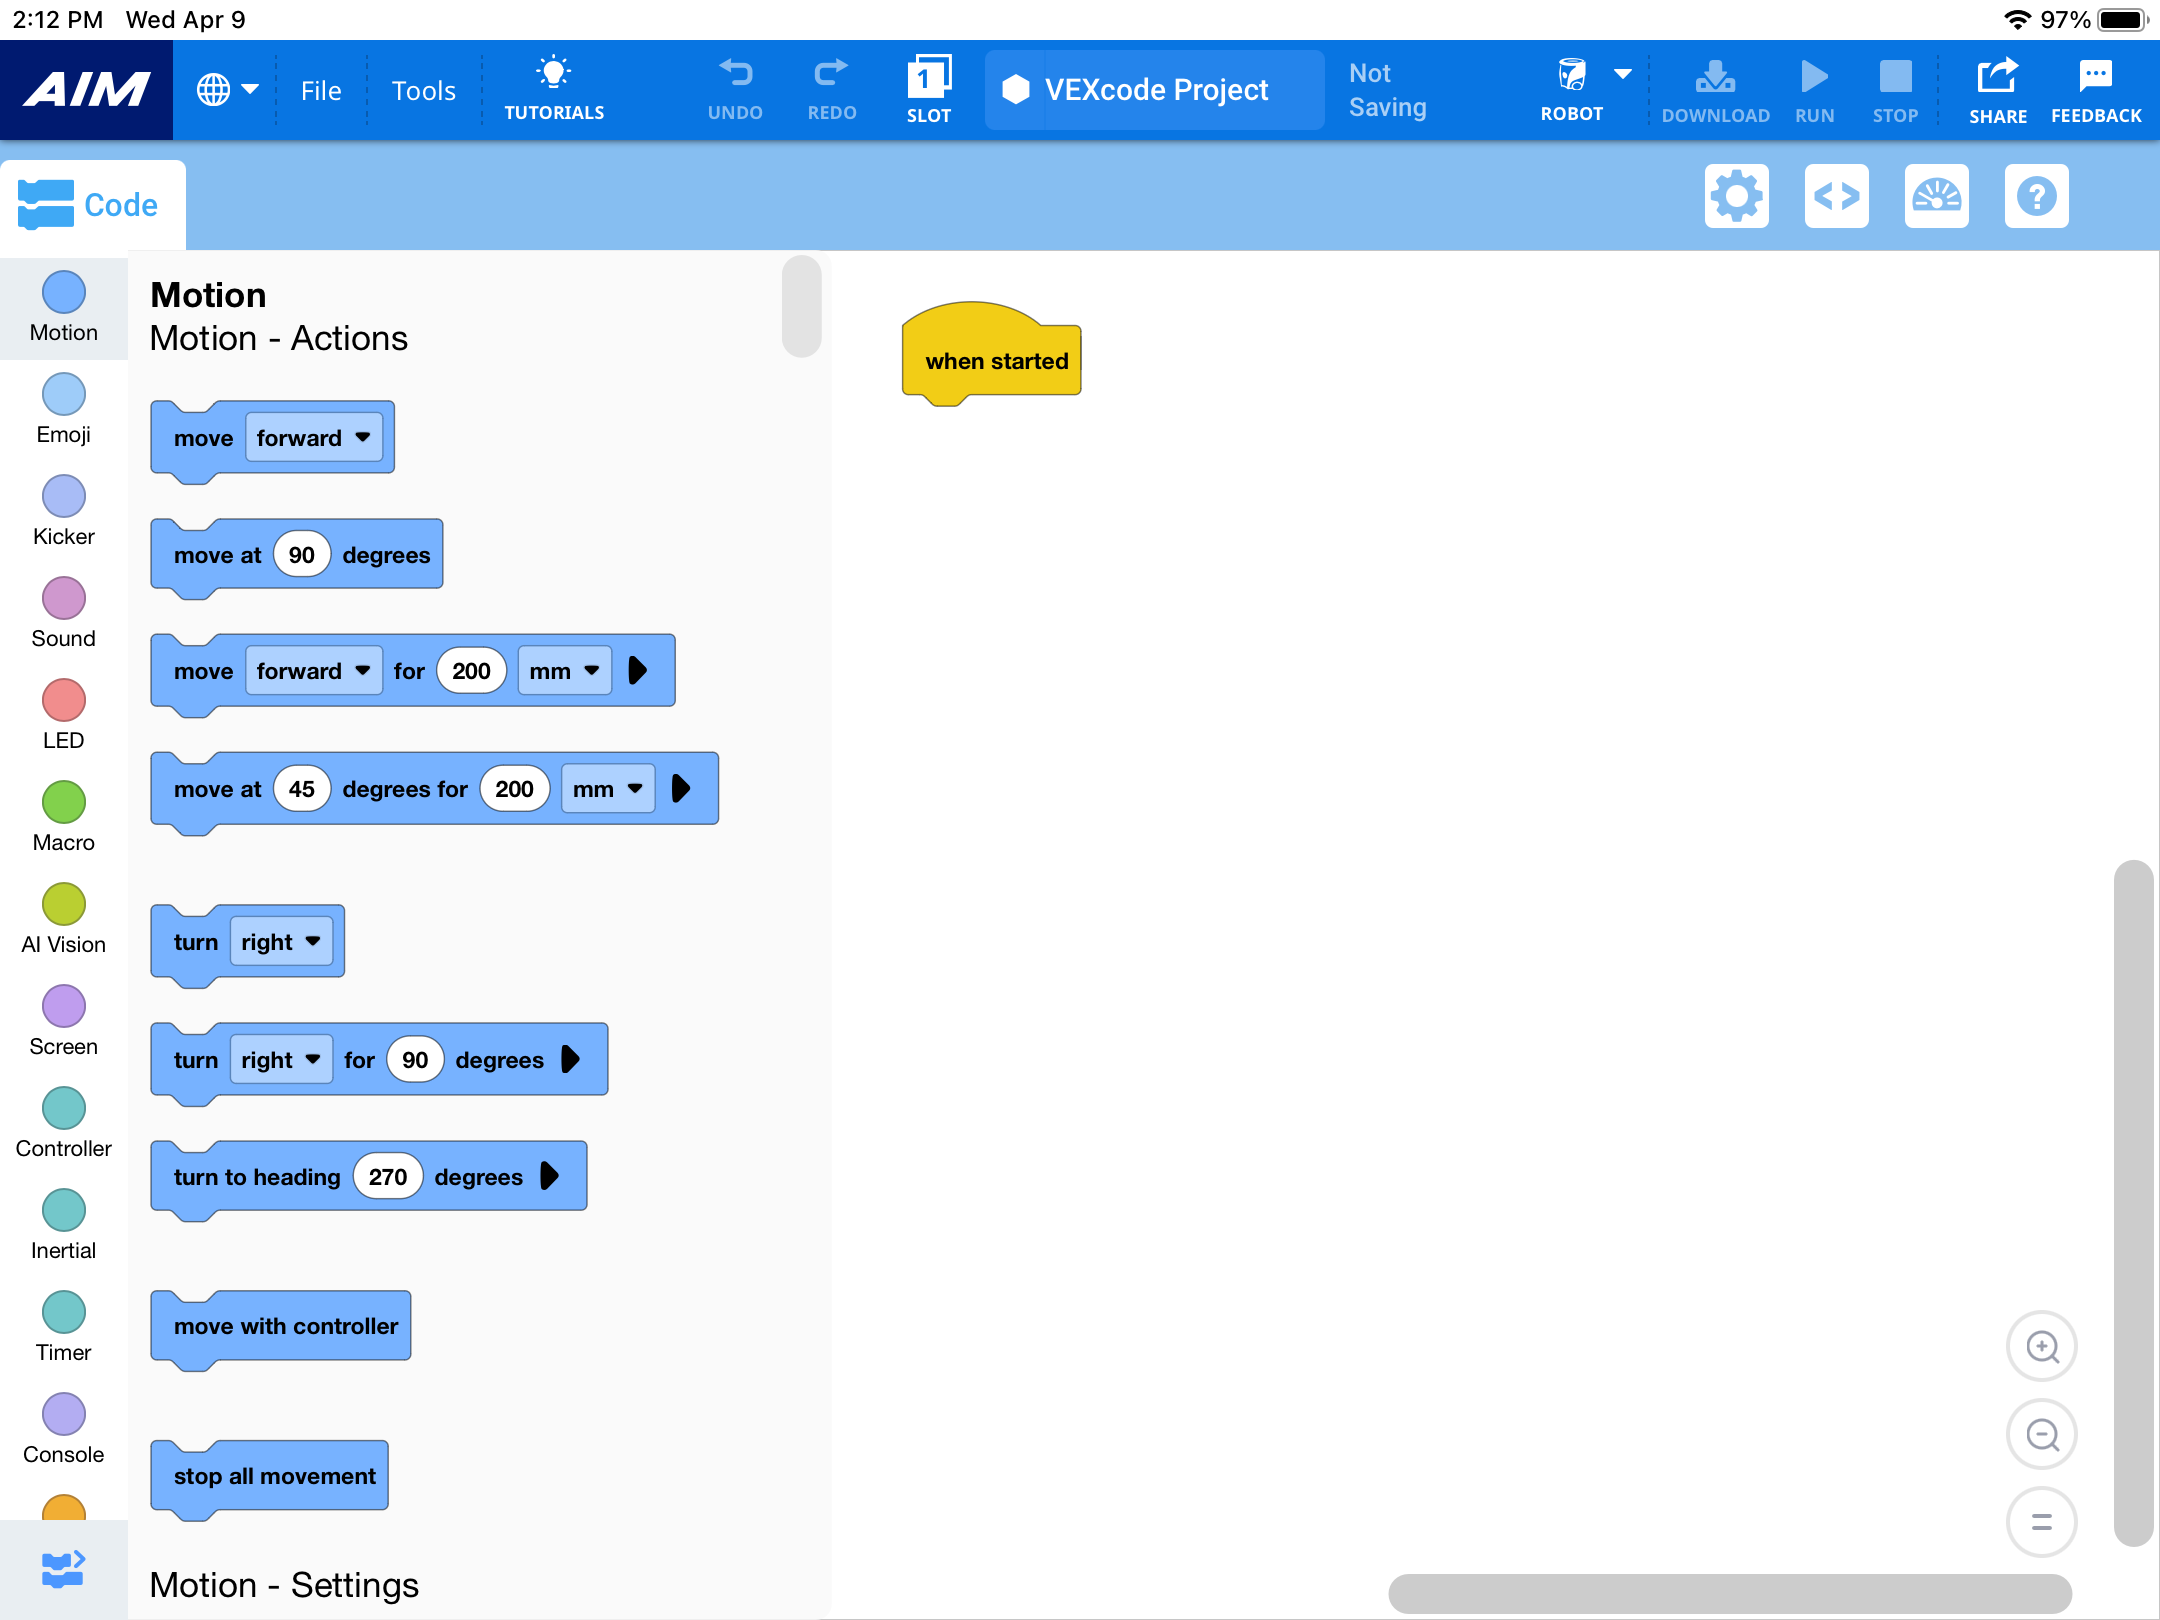Expand the language selector globe dropdown
Image resolution: width=2160 pixels, height=1620 pixels.
point(227,89)
